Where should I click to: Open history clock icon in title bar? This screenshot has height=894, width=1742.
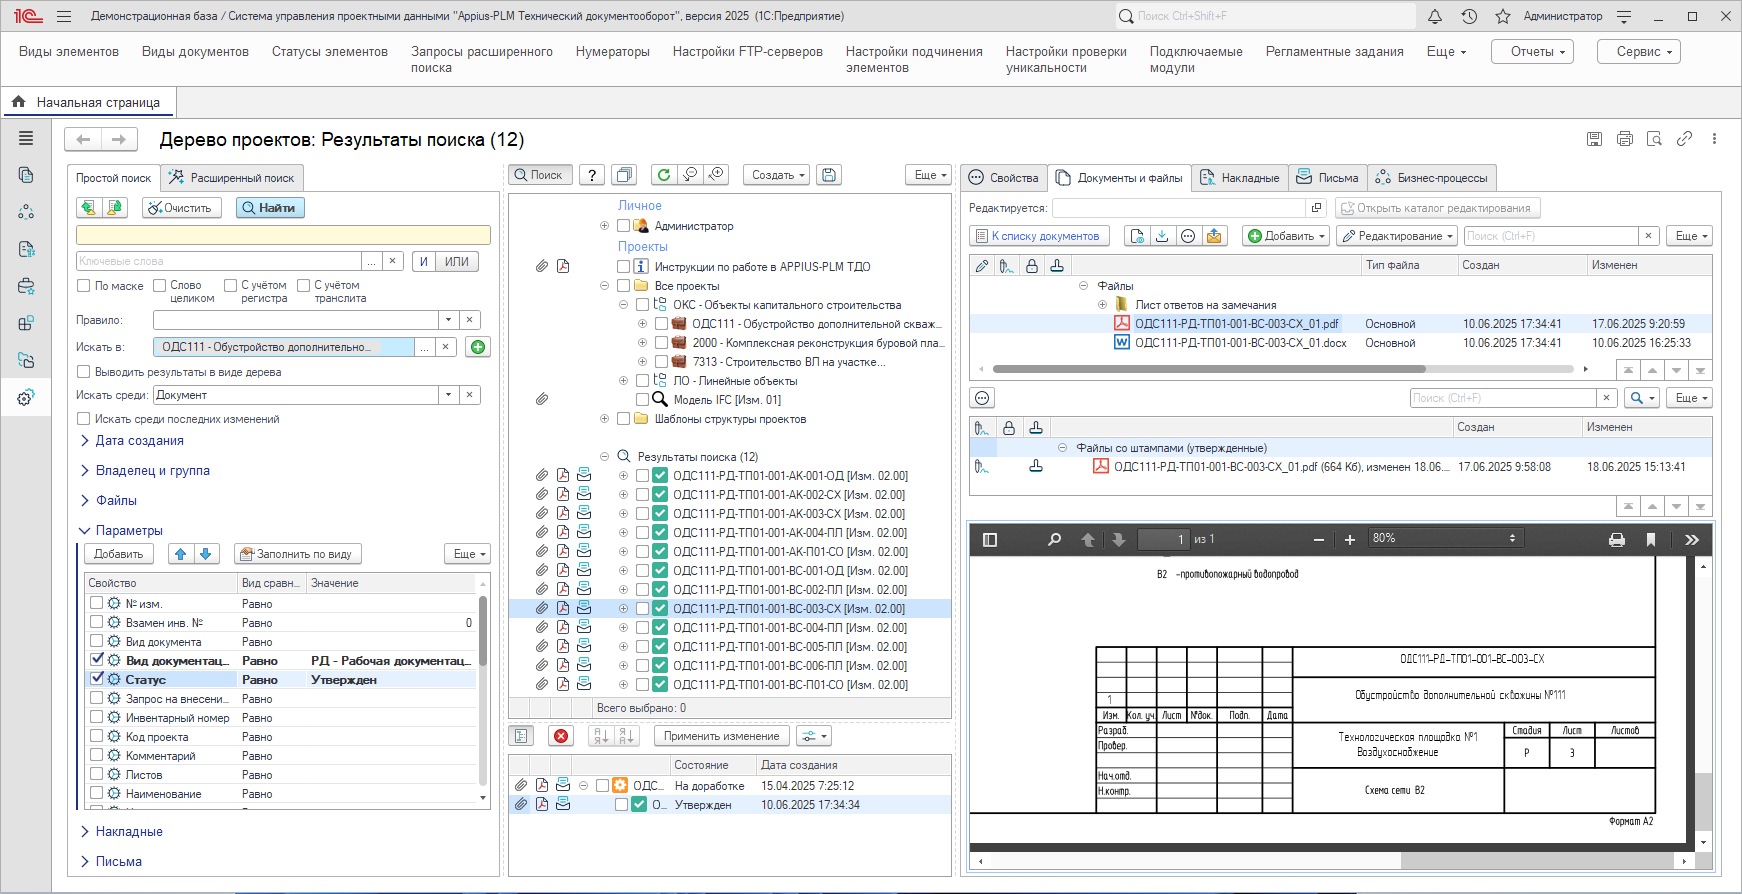(1469, 17)
